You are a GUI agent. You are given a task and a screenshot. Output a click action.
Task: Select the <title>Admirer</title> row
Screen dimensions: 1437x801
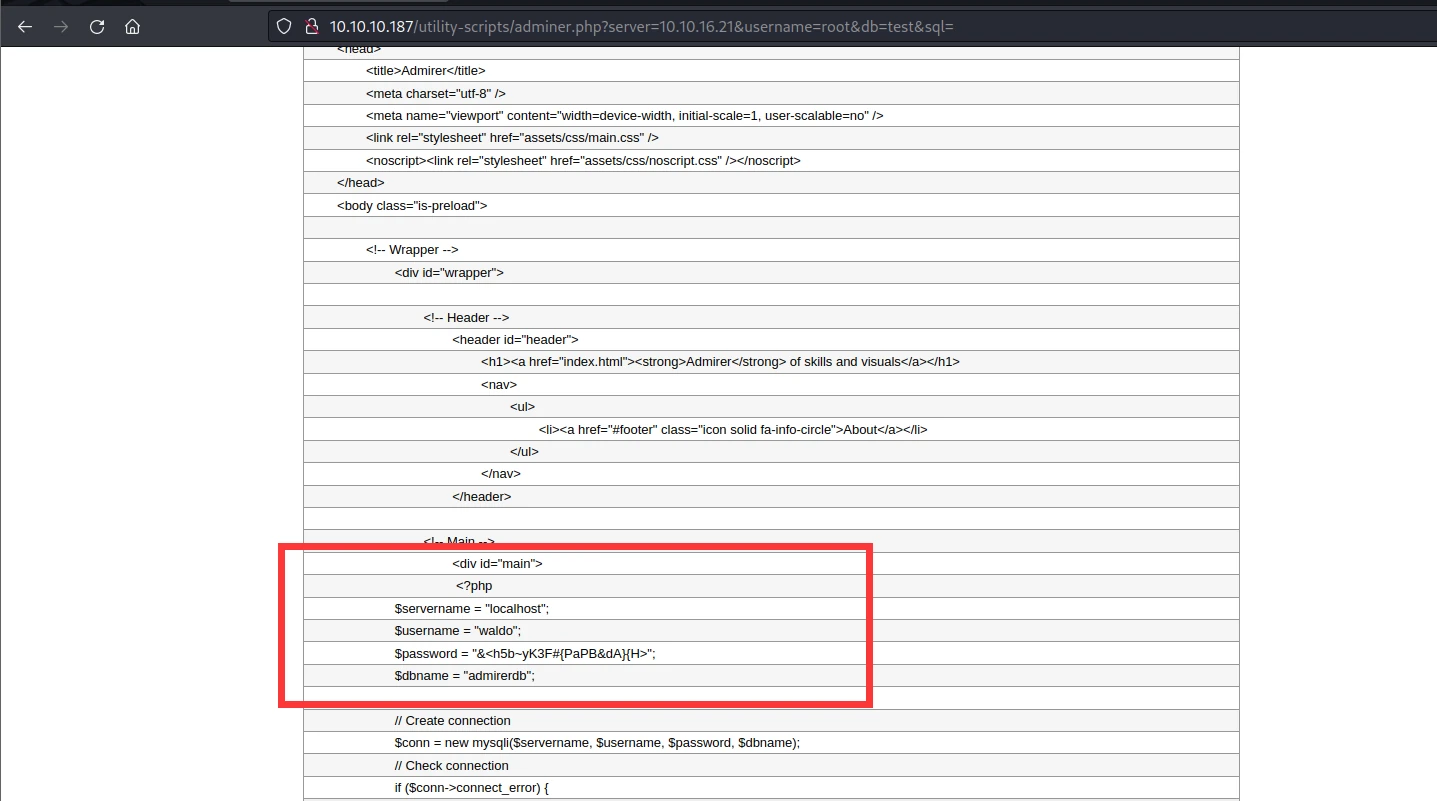771,70
